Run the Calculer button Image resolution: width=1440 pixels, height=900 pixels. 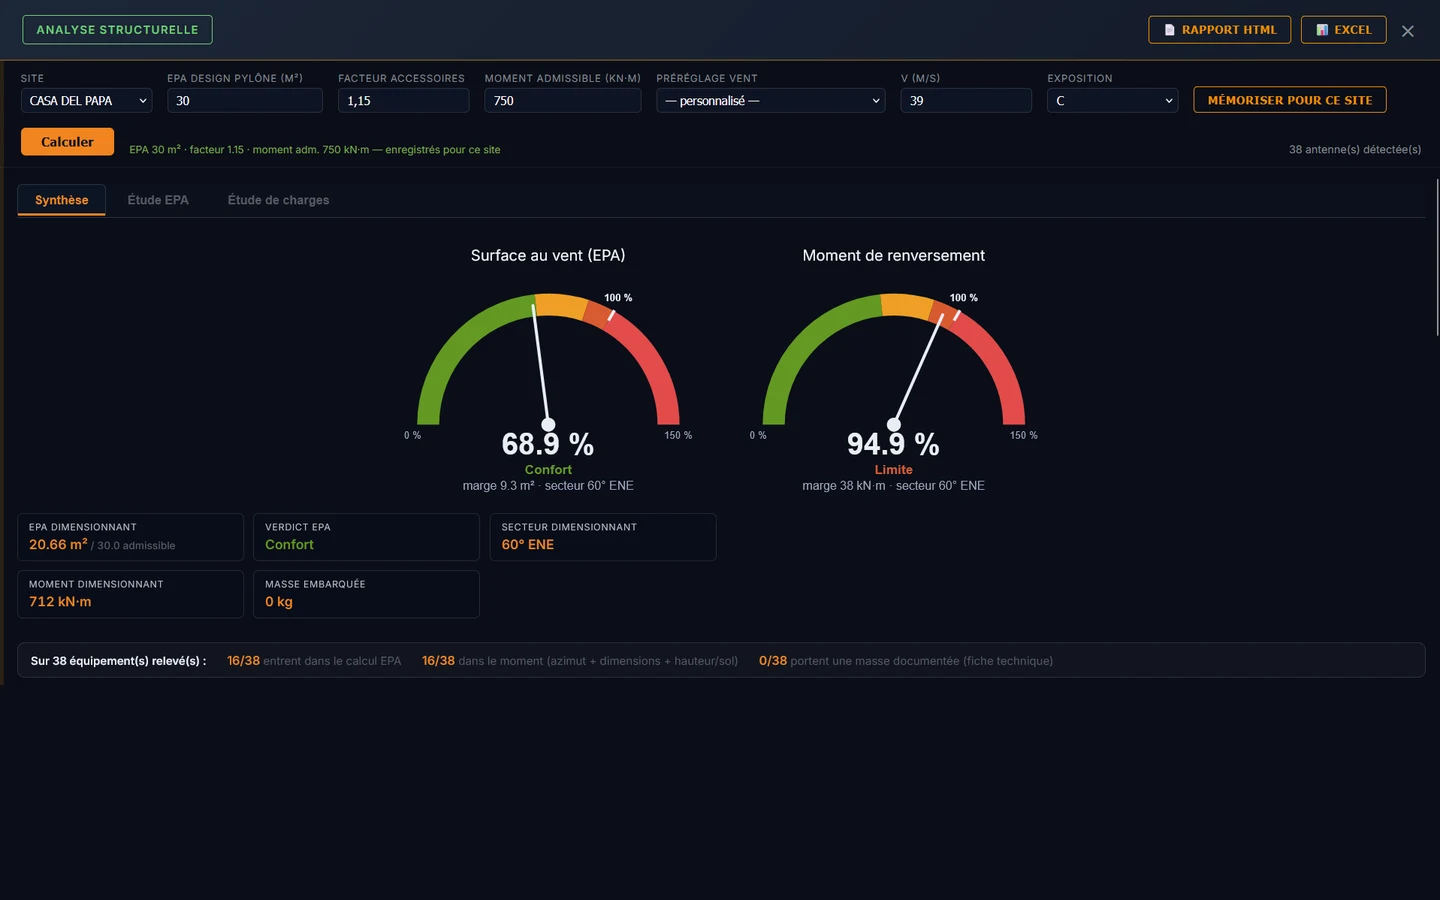pyautogui.click(x=67, y=142)
